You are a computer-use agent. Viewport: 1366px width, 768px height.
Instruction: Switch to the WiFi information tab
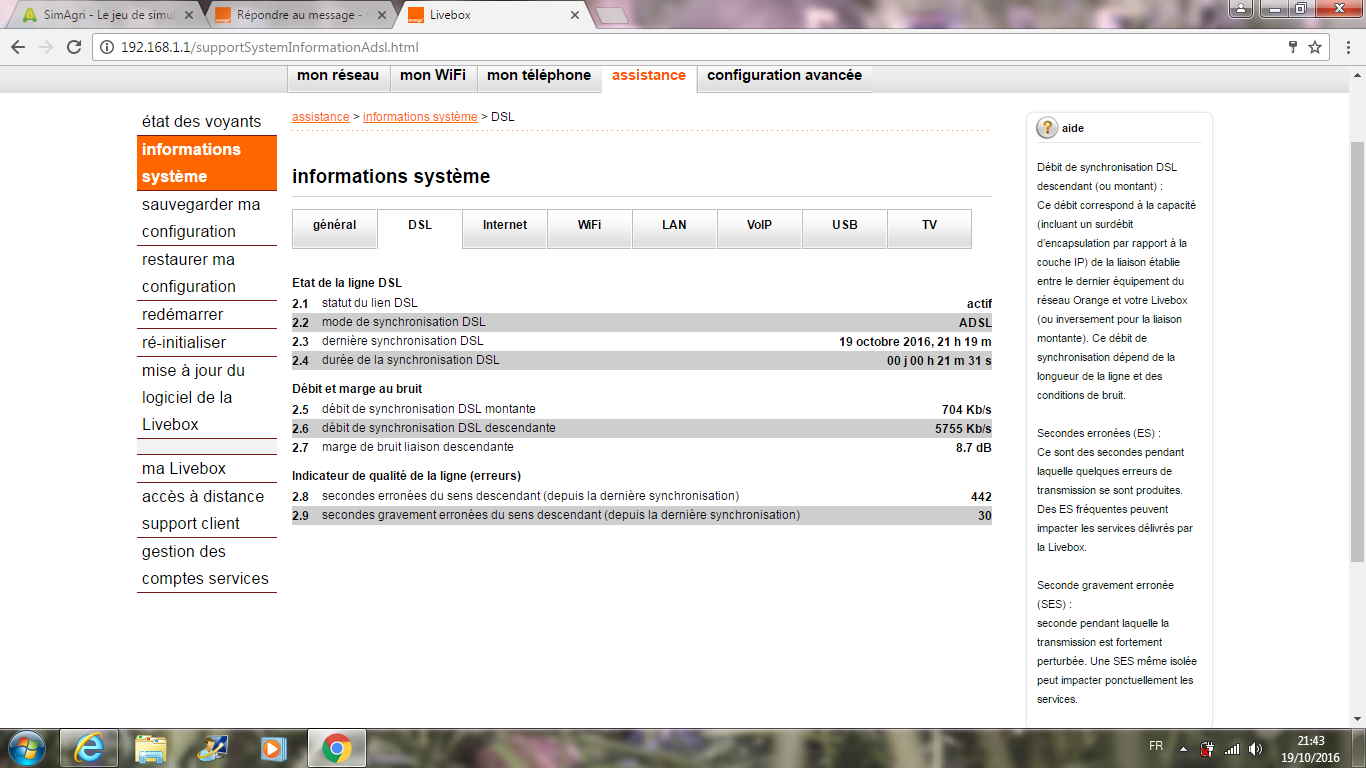click(x=589, y=226)
